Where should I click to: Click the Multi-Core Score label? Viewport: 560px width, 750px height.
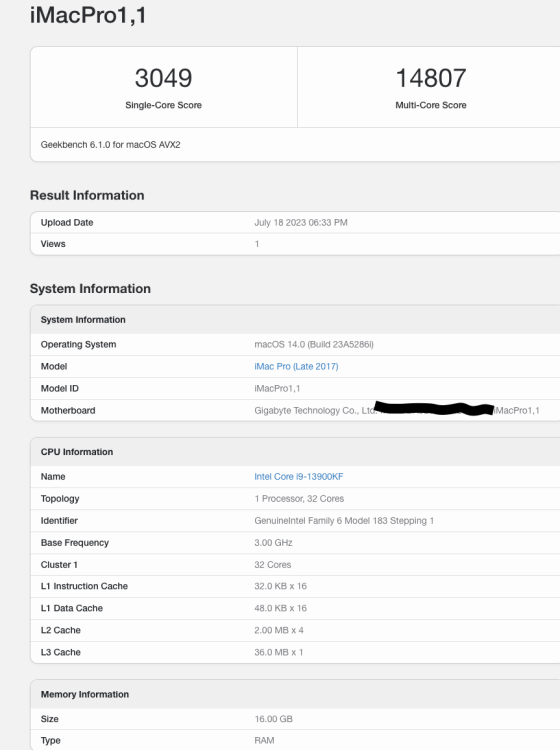tap(431, 105)
